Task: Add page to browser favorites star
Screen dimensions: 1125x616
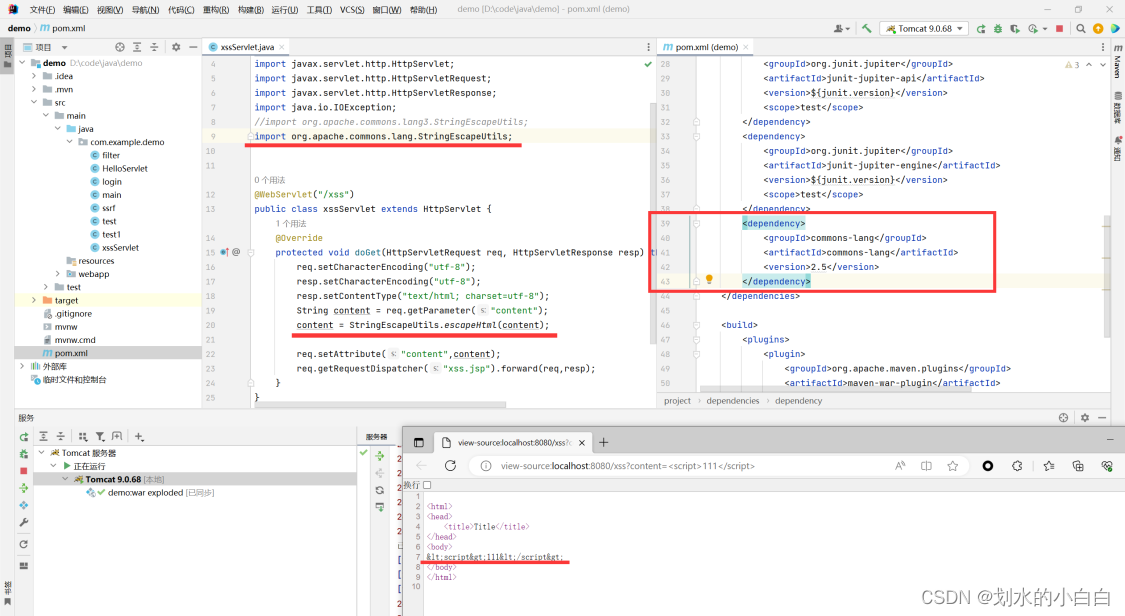Action: [x=953, y=466]
